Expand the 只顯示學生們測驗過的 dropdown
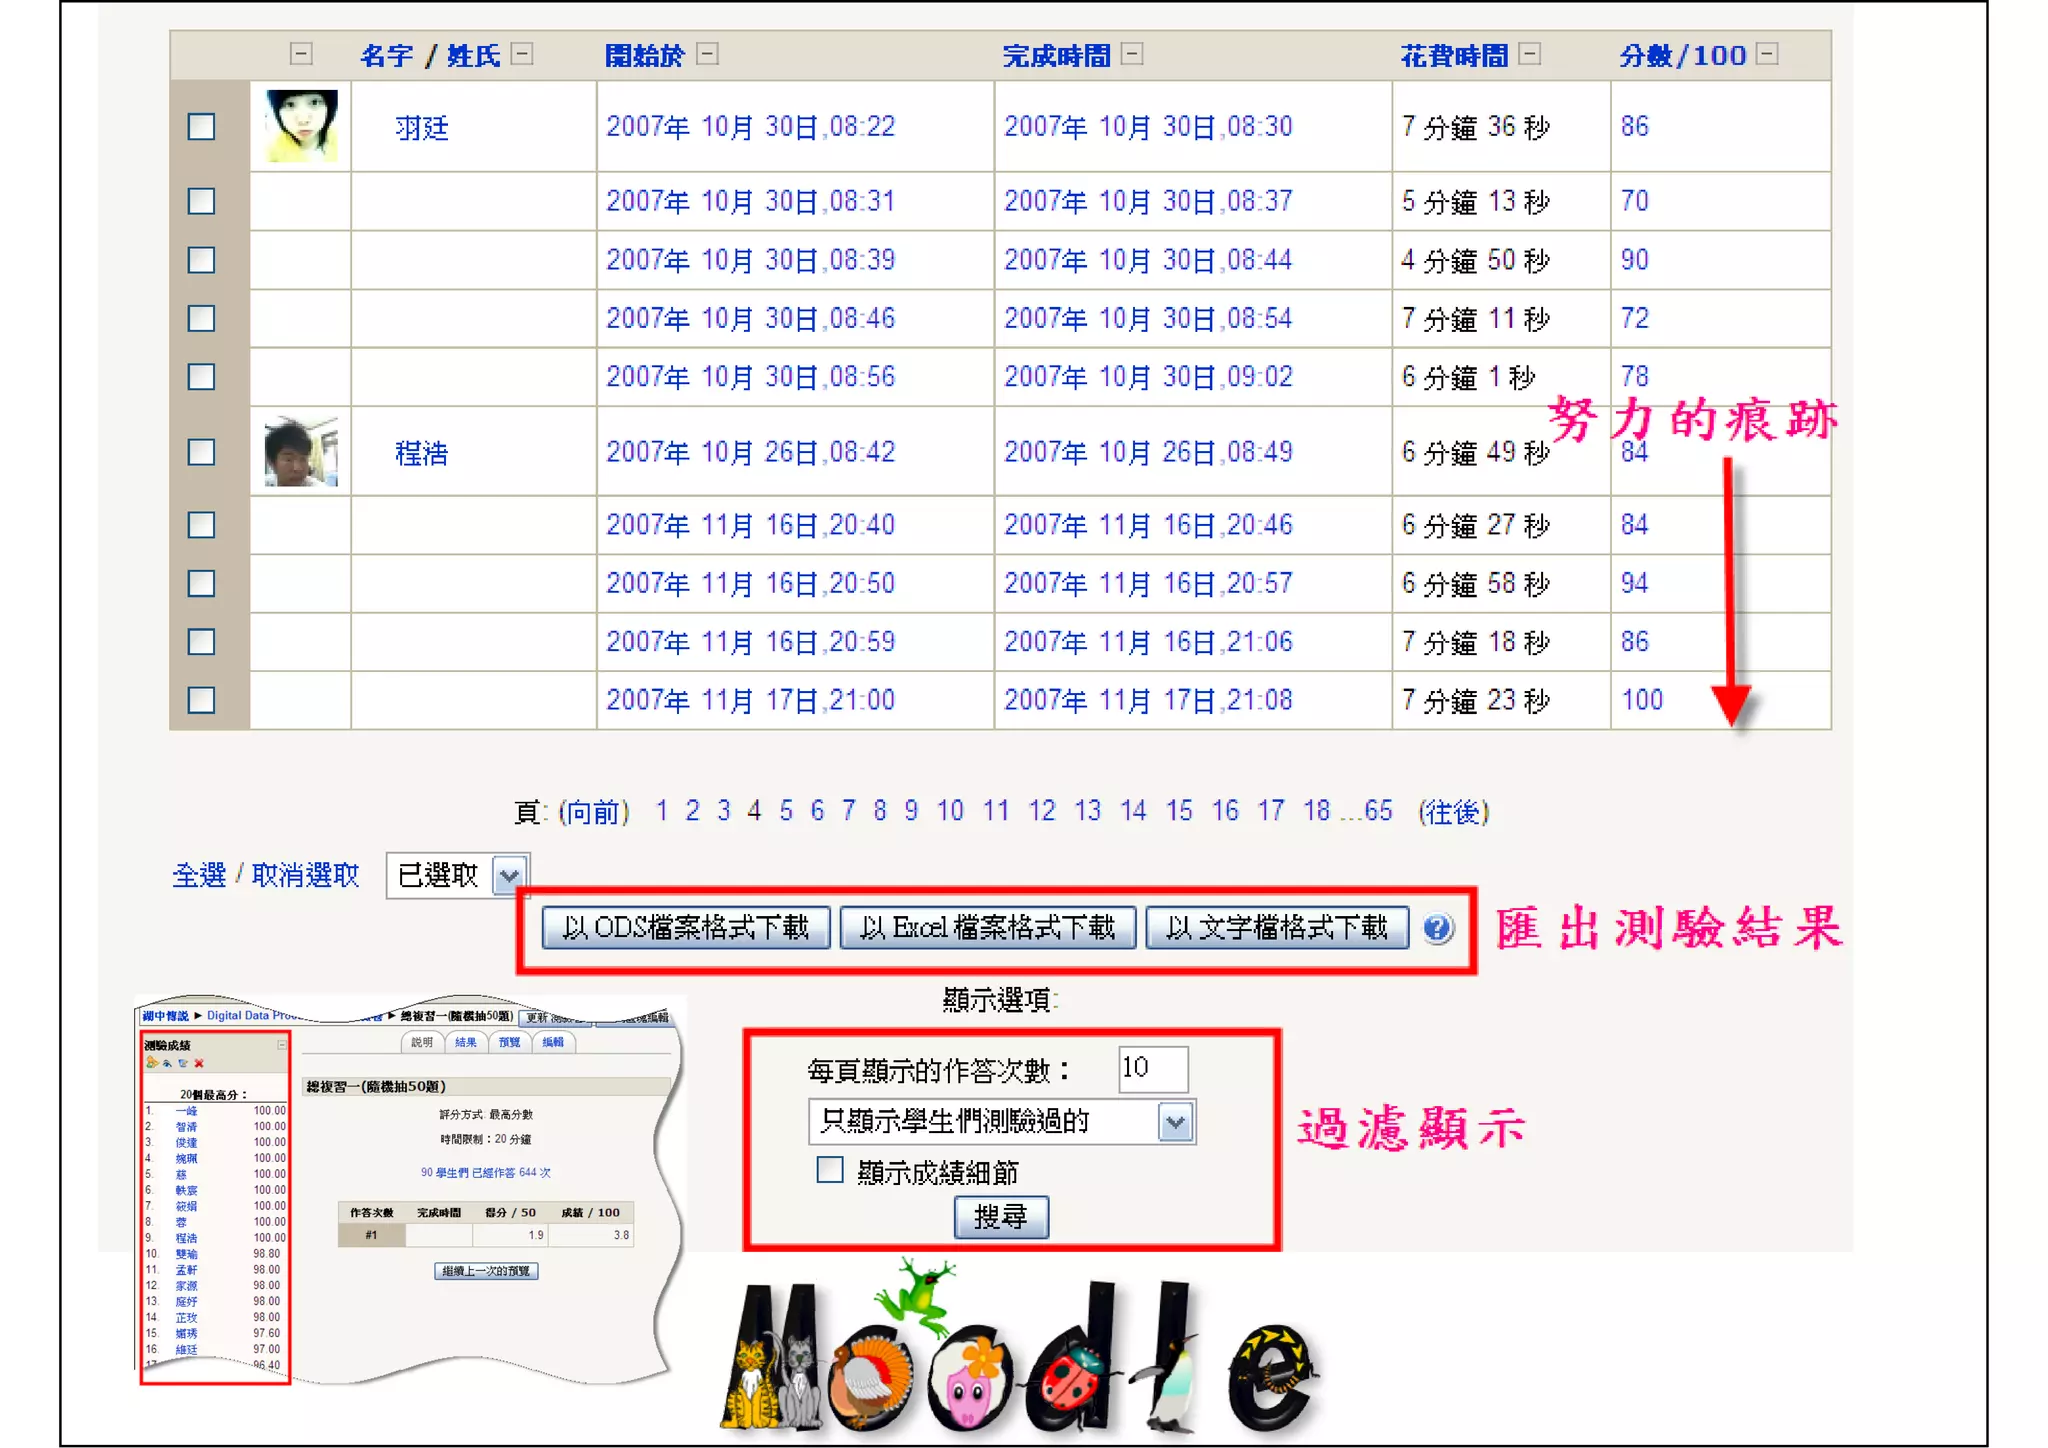Image resolution: width=2048 pixels, height=1448 pixels. 1176,1123
